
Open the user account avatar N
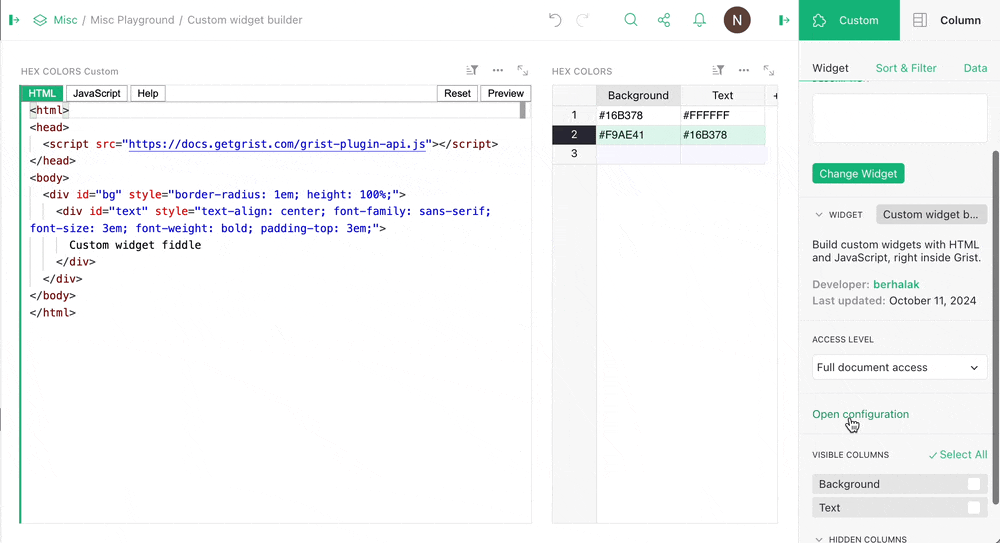click(x=737, y=20)
